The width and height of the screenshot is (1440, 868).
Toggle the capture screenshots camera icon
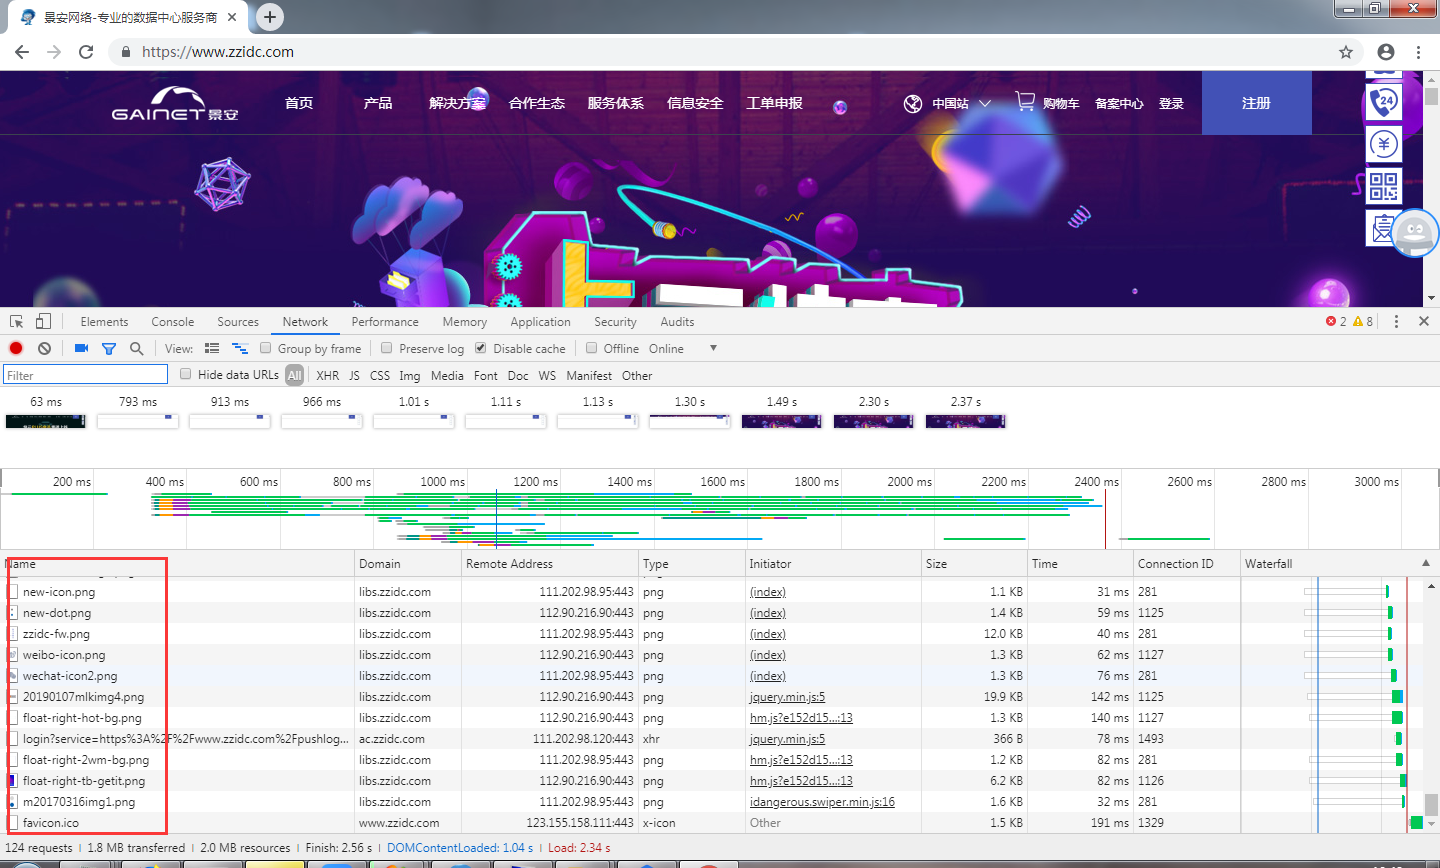(81, 348)
